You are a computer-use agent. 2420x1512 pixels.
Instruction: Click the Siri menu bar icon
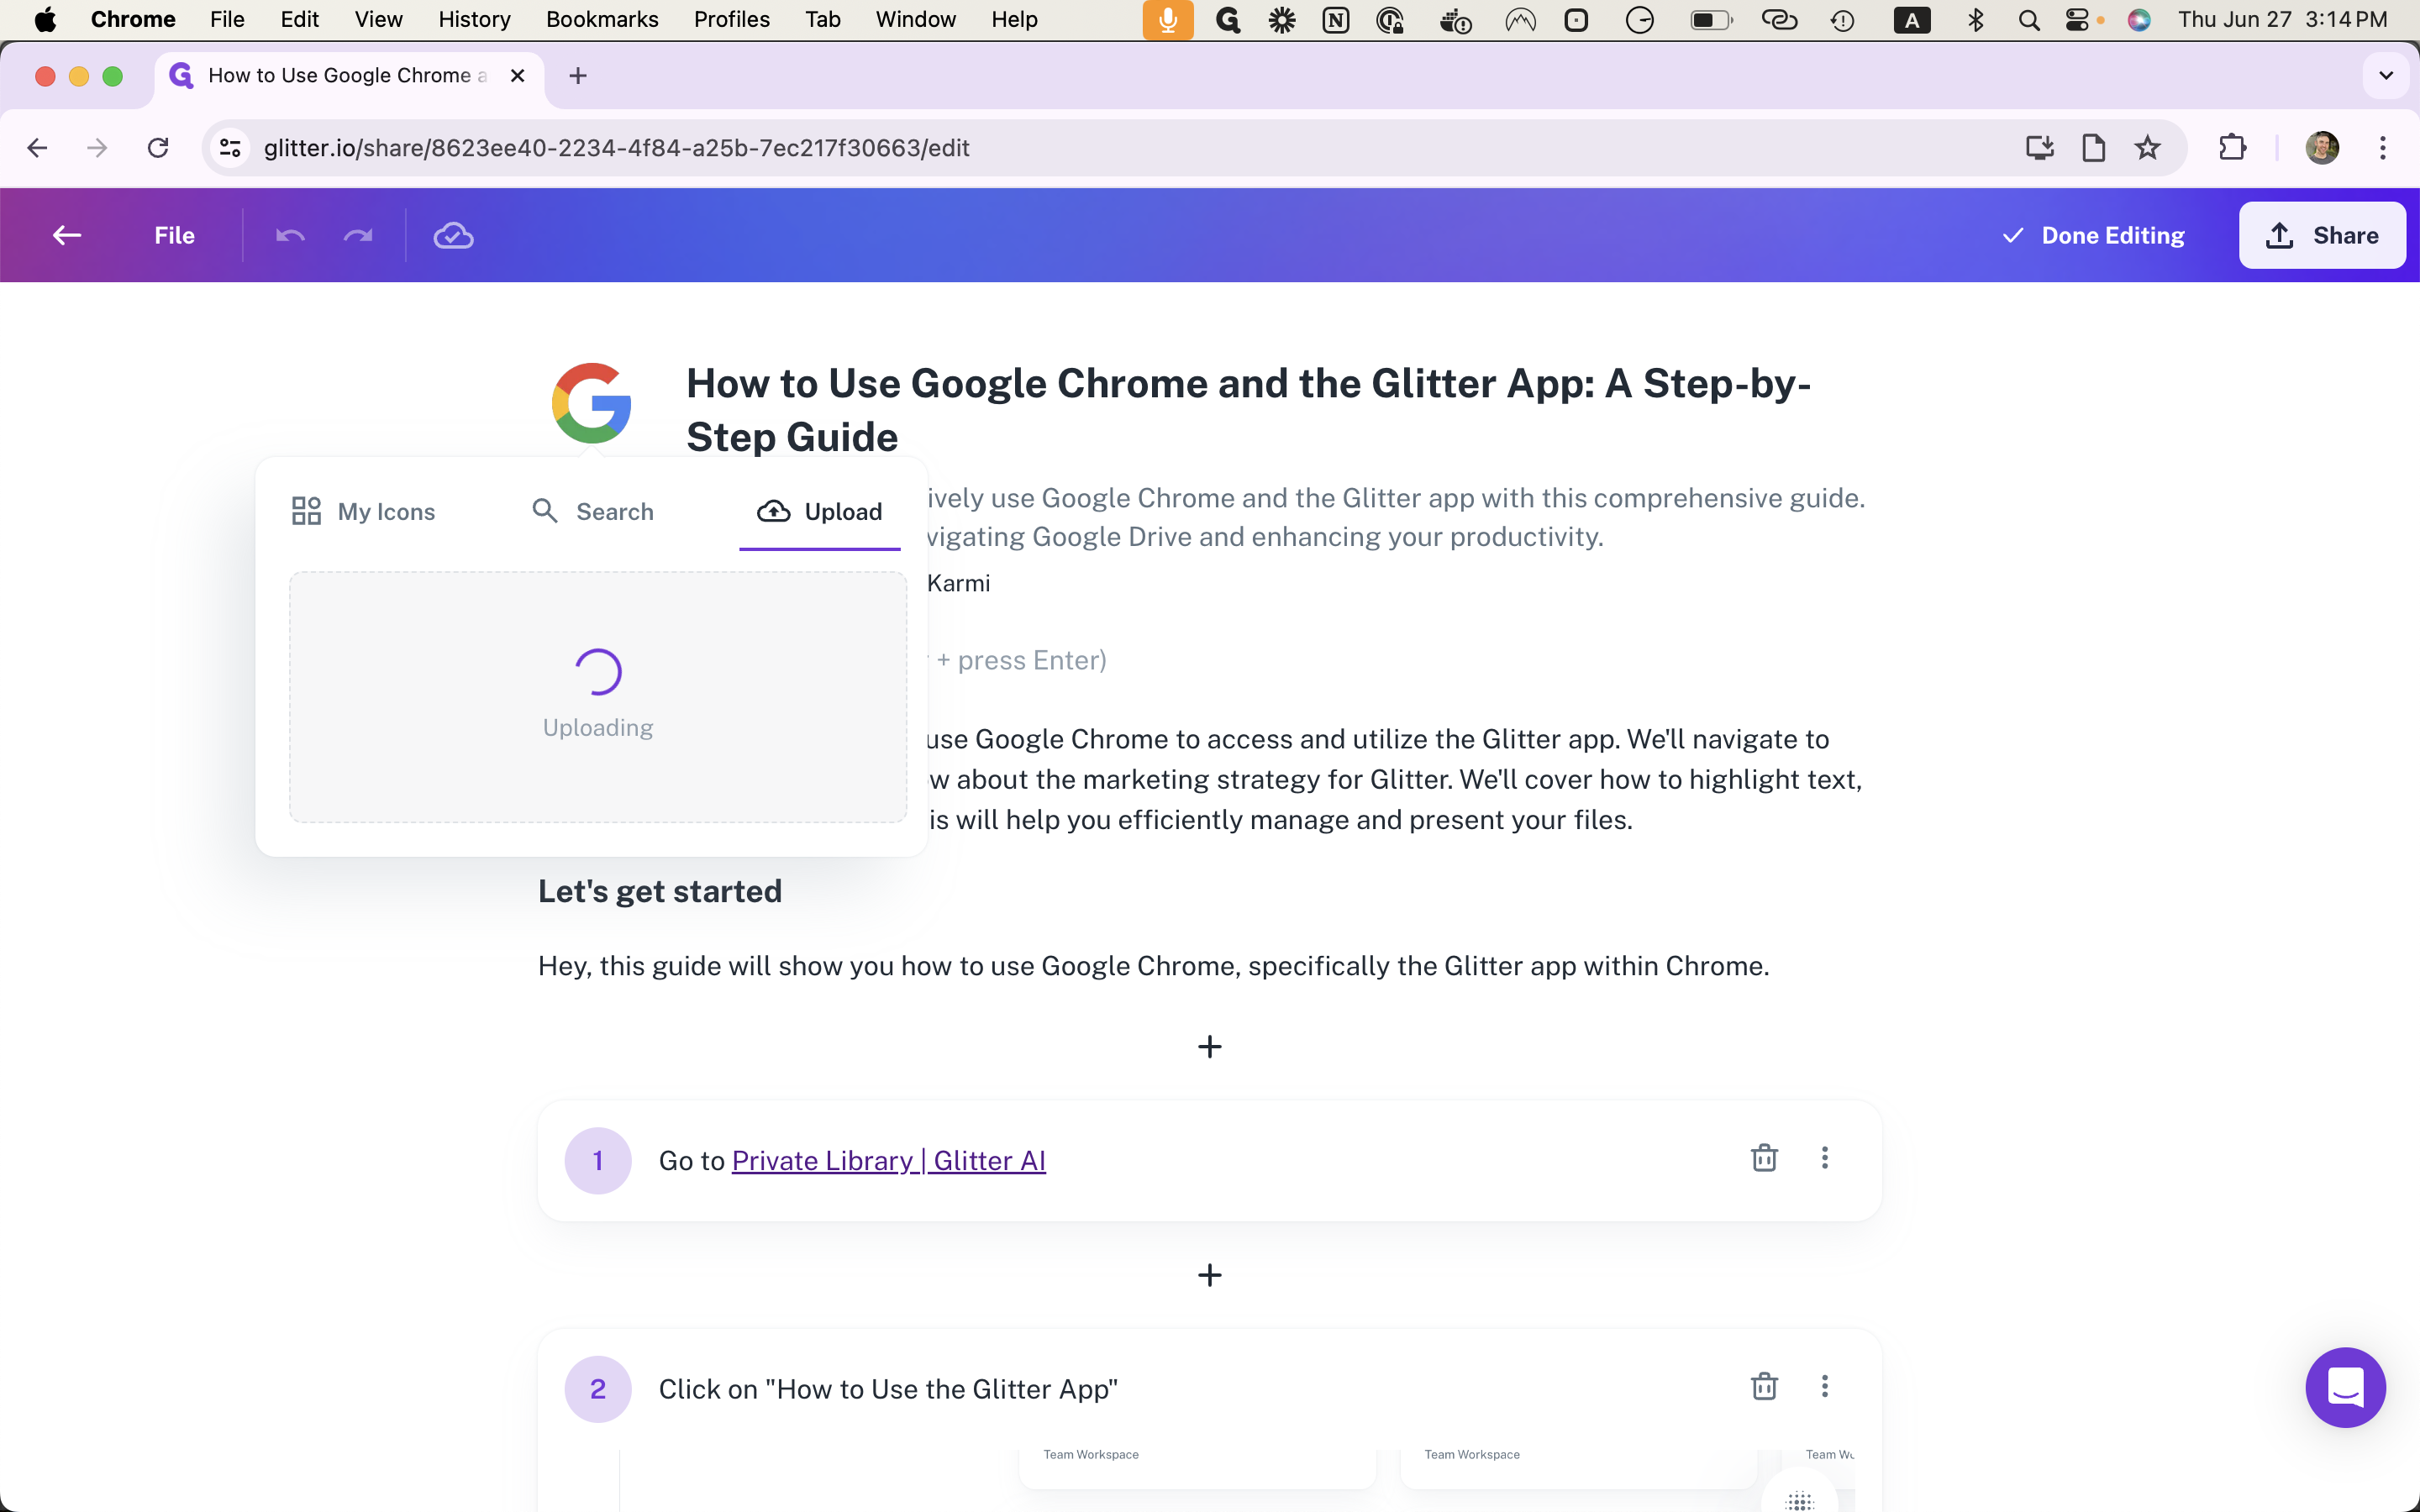click(x=2139, y=19)
